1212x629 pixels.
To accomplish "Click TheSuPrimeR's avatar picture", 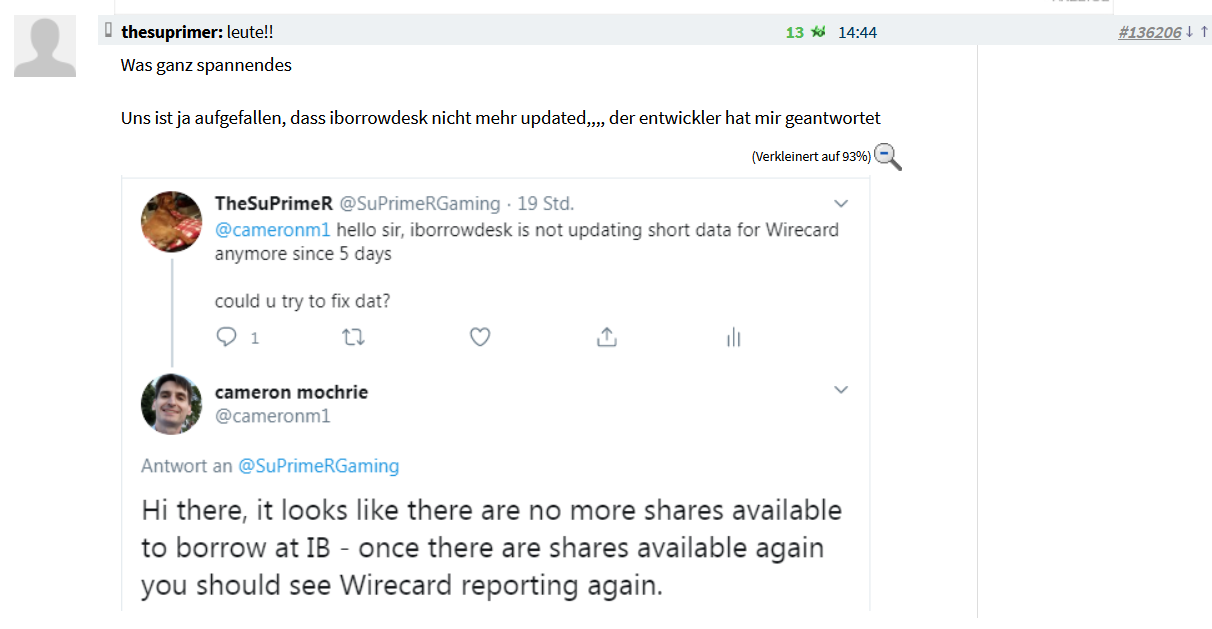I will tap(171, 220).
